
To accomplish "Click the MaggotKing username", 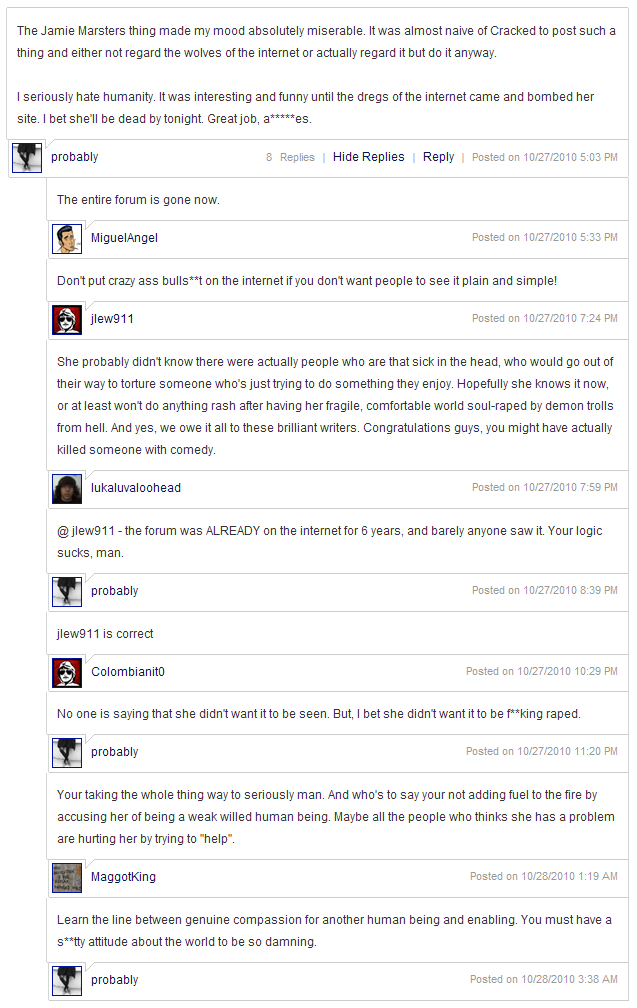I will tap(123, 877).
